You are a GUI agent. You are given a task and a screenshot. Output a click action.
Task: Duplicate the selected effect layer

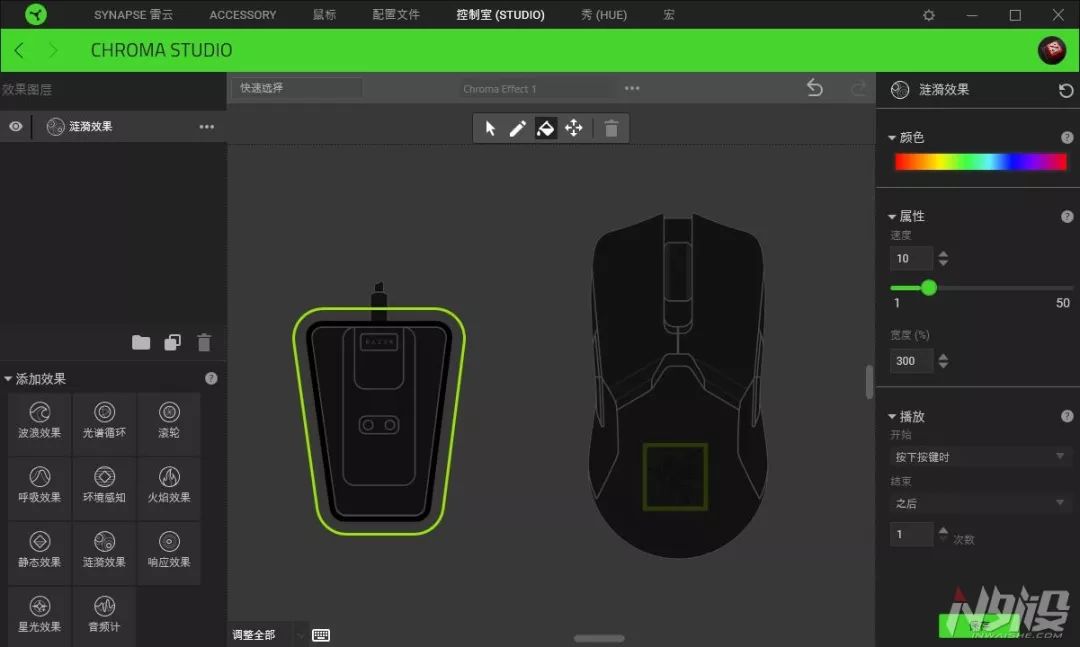click(x=172, y=342)
